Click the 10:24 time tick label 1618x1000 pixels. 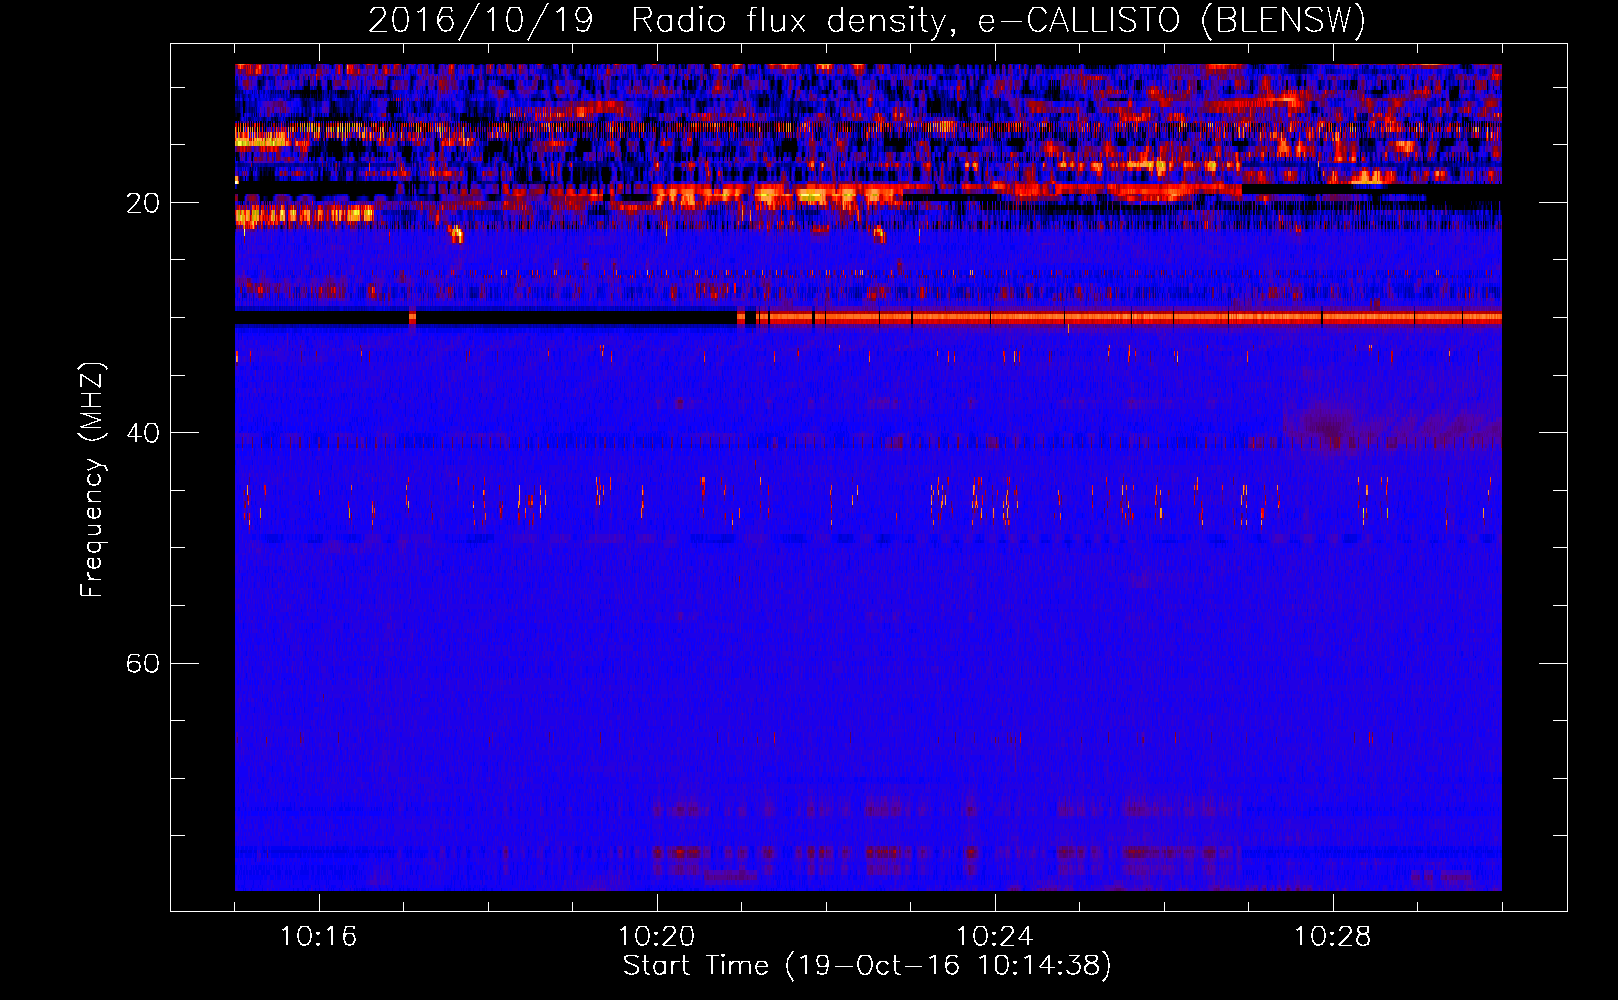(994, 937)
